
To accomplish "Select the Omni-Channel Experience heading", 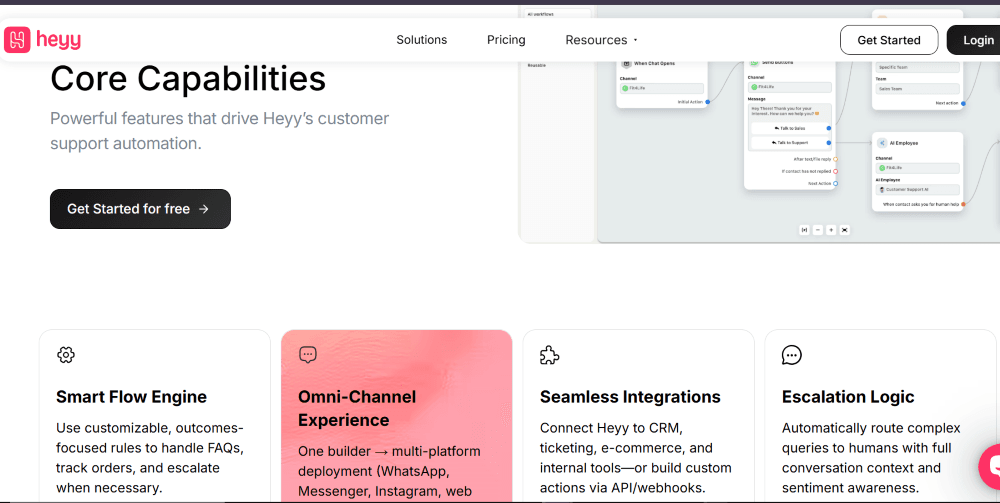I will [357, 408].
